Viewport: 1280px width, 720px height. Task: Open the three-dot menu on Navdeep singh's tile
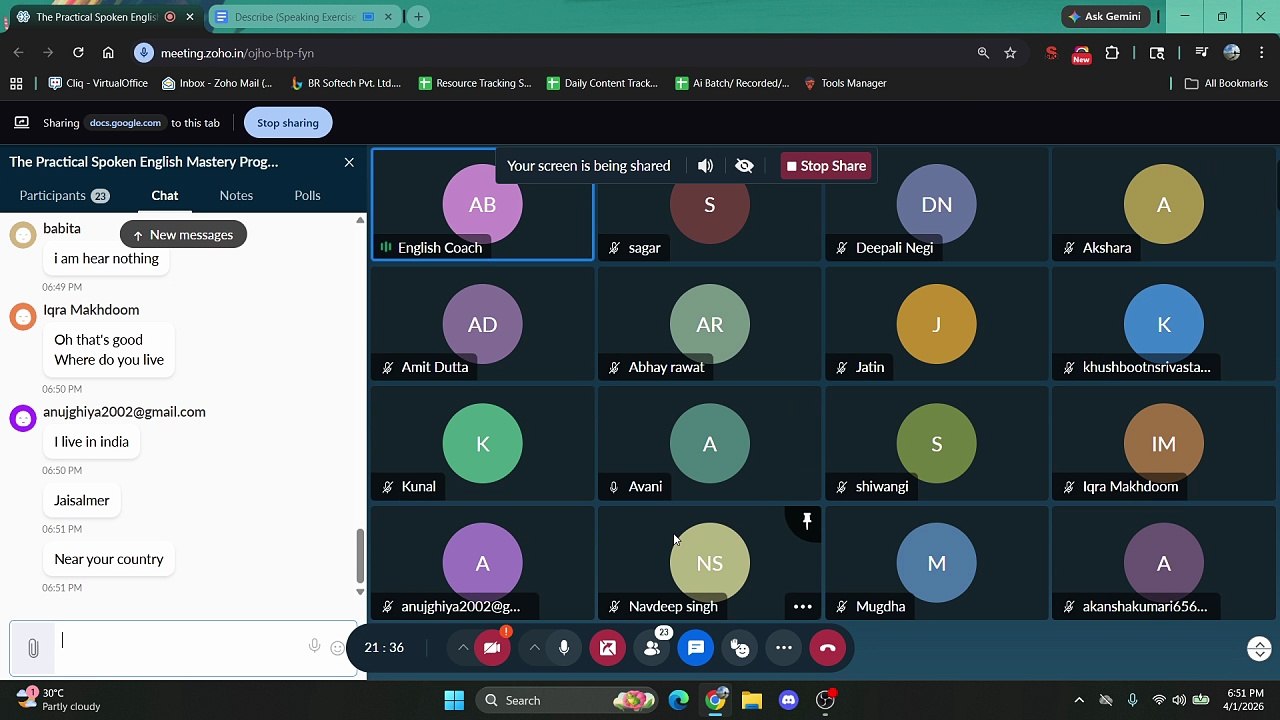(x=802, y=606)
